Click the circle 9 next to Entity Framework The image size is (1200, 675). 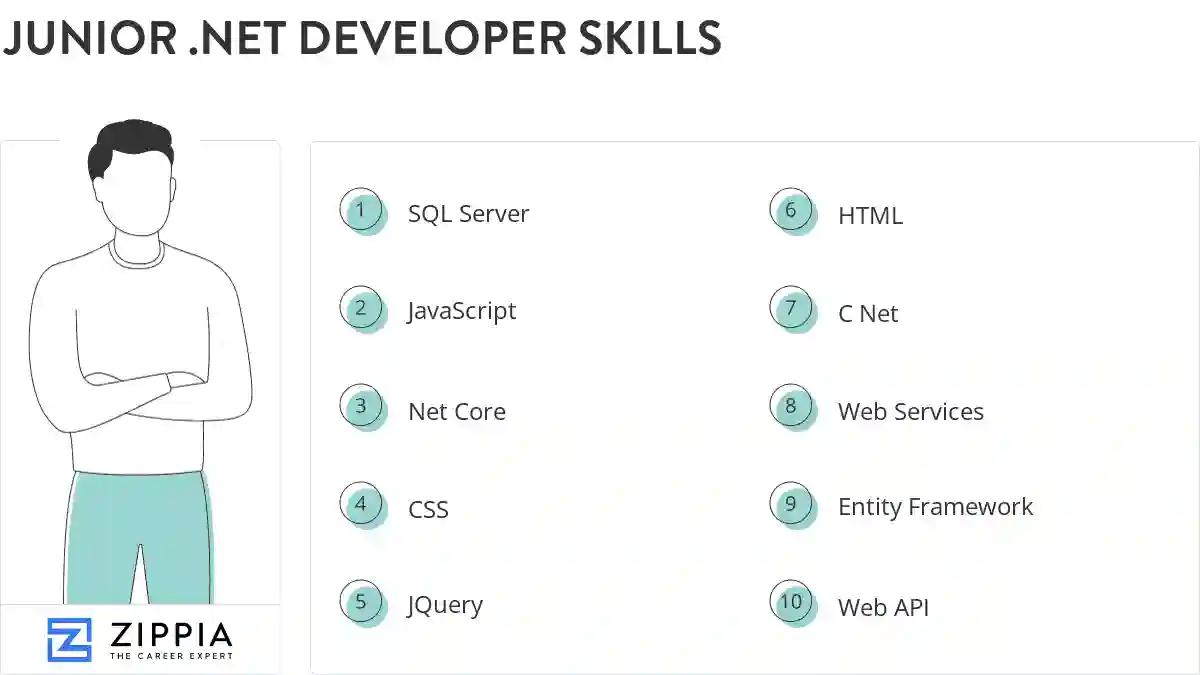[x=792, y=504]
